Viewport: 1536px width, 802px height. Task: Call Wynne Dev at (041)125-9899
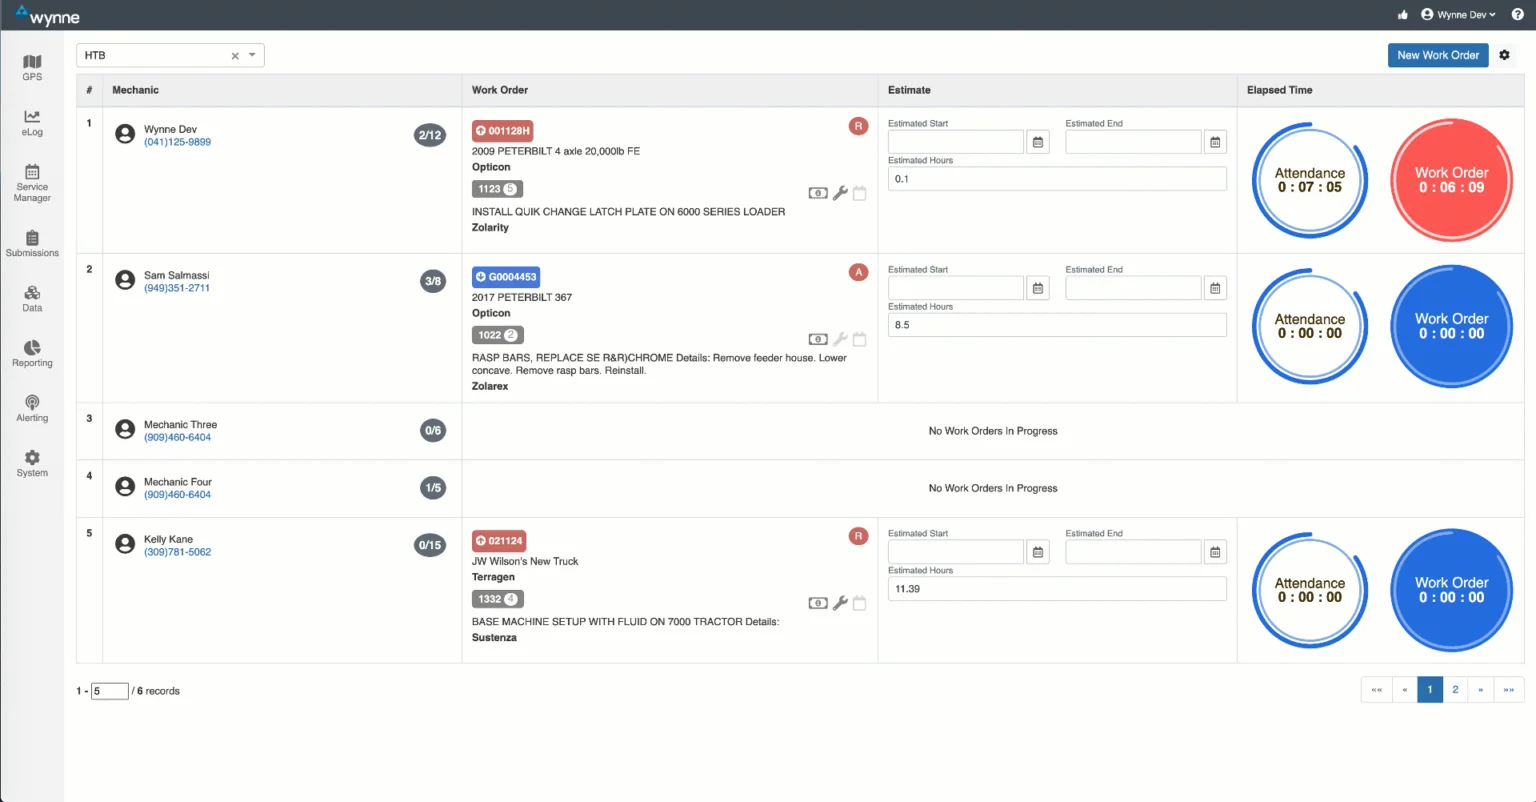[x=177, y=142]
